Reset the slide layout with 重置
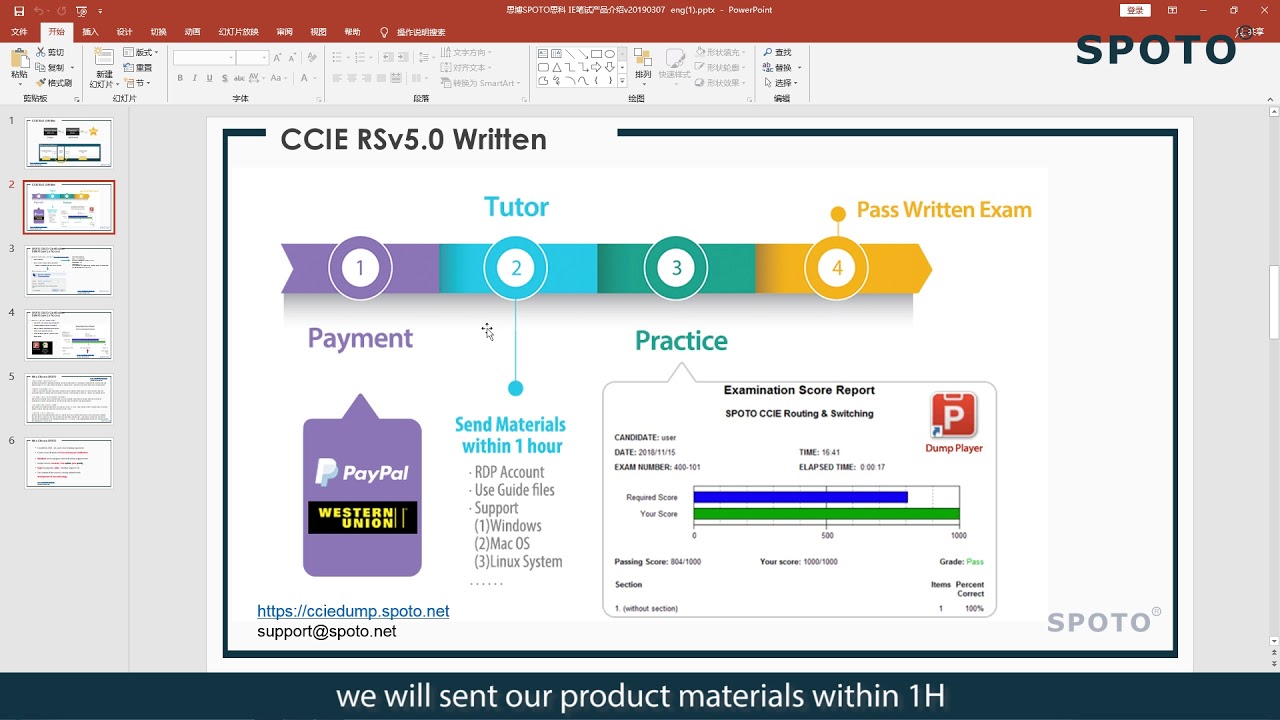The image size is (1280, 720). pyautogui.click(x=139, y=67)
